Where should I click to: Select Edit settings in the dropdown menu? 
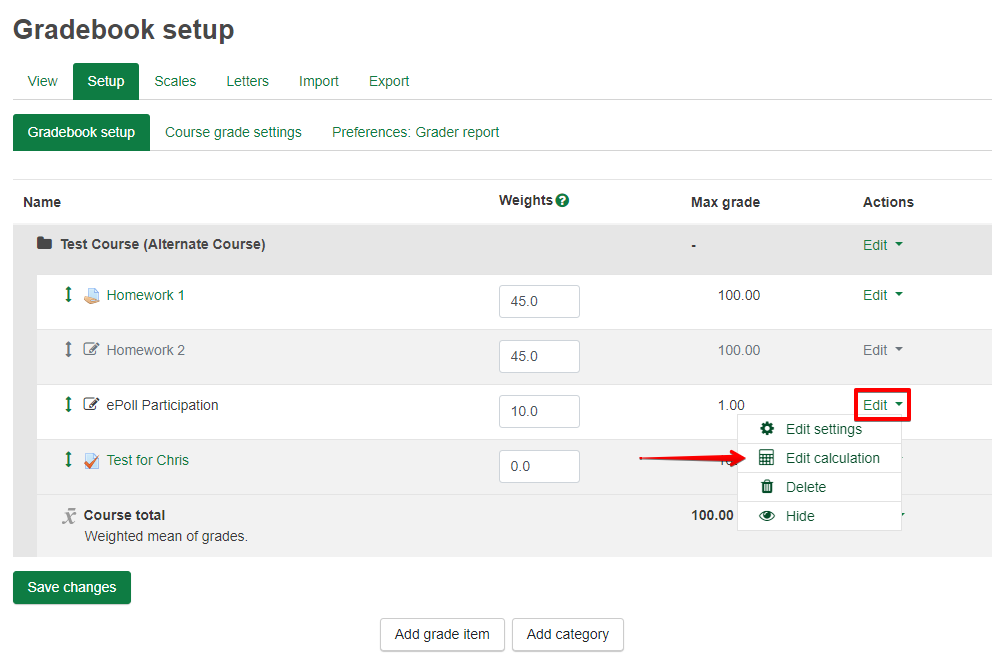823,429
